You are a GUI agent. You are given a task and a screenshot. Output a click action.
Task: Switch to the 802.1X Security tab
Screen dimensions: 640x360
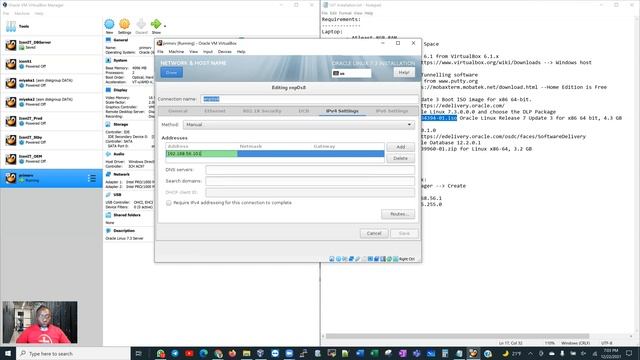(262, 111)
